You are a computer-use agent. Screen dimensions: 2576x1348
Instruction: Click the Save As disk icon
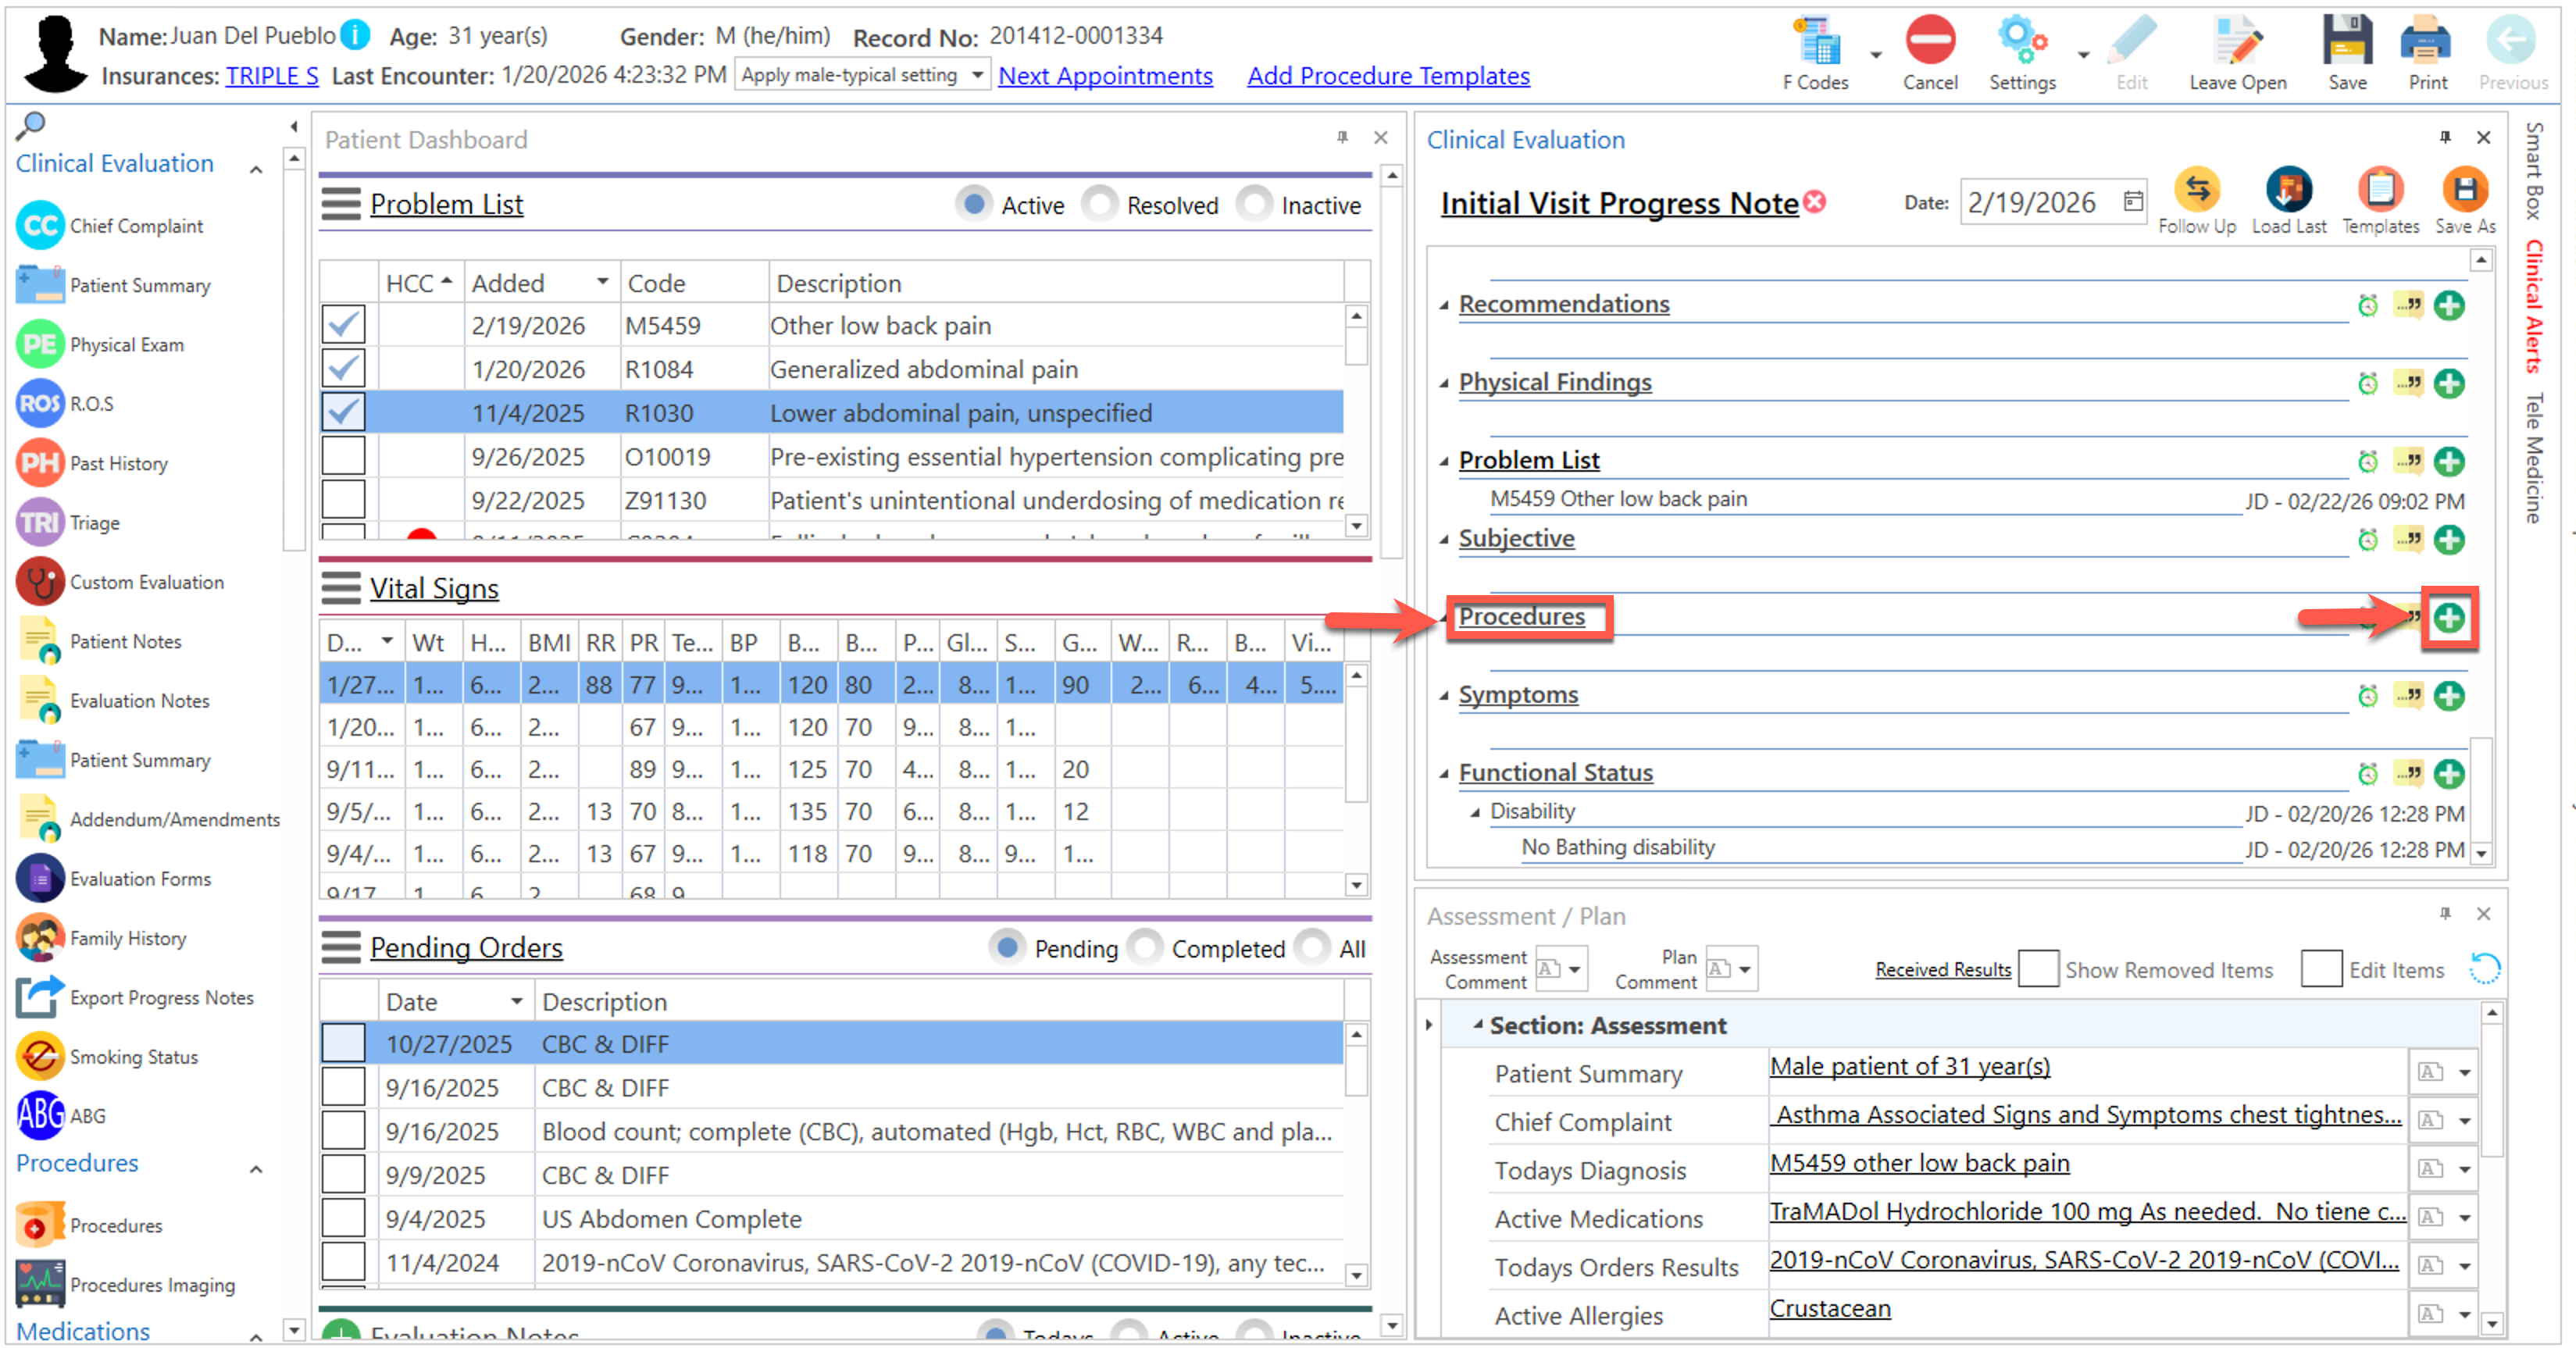[2464, 190]
